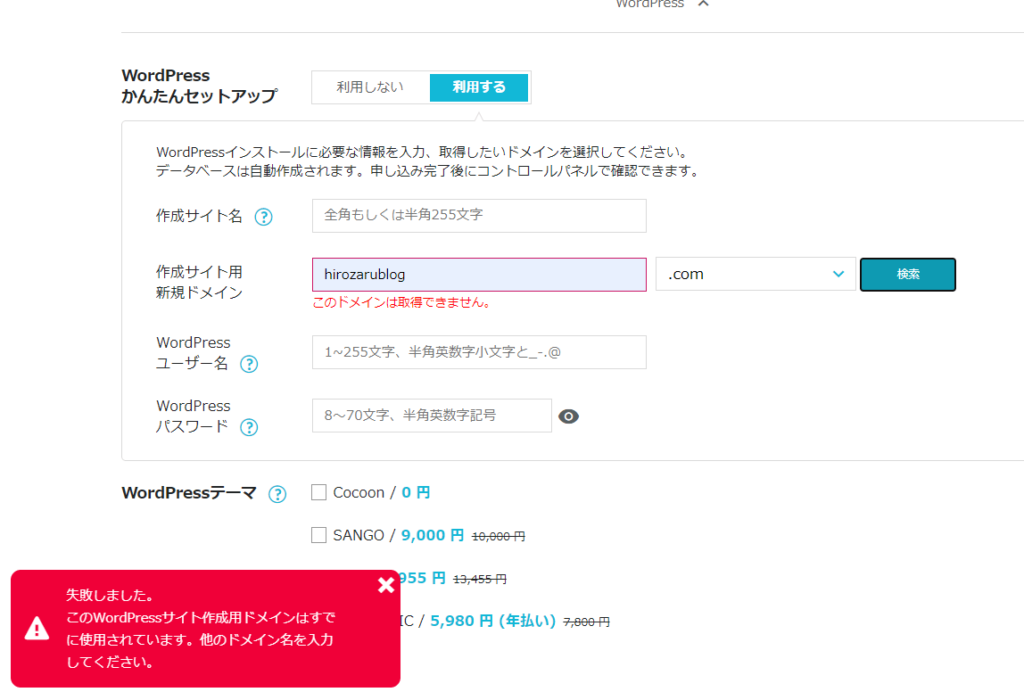Select 利用する for WordPress setup
The height and width of the screenshot is (692, 1024).
coord(479,87)
